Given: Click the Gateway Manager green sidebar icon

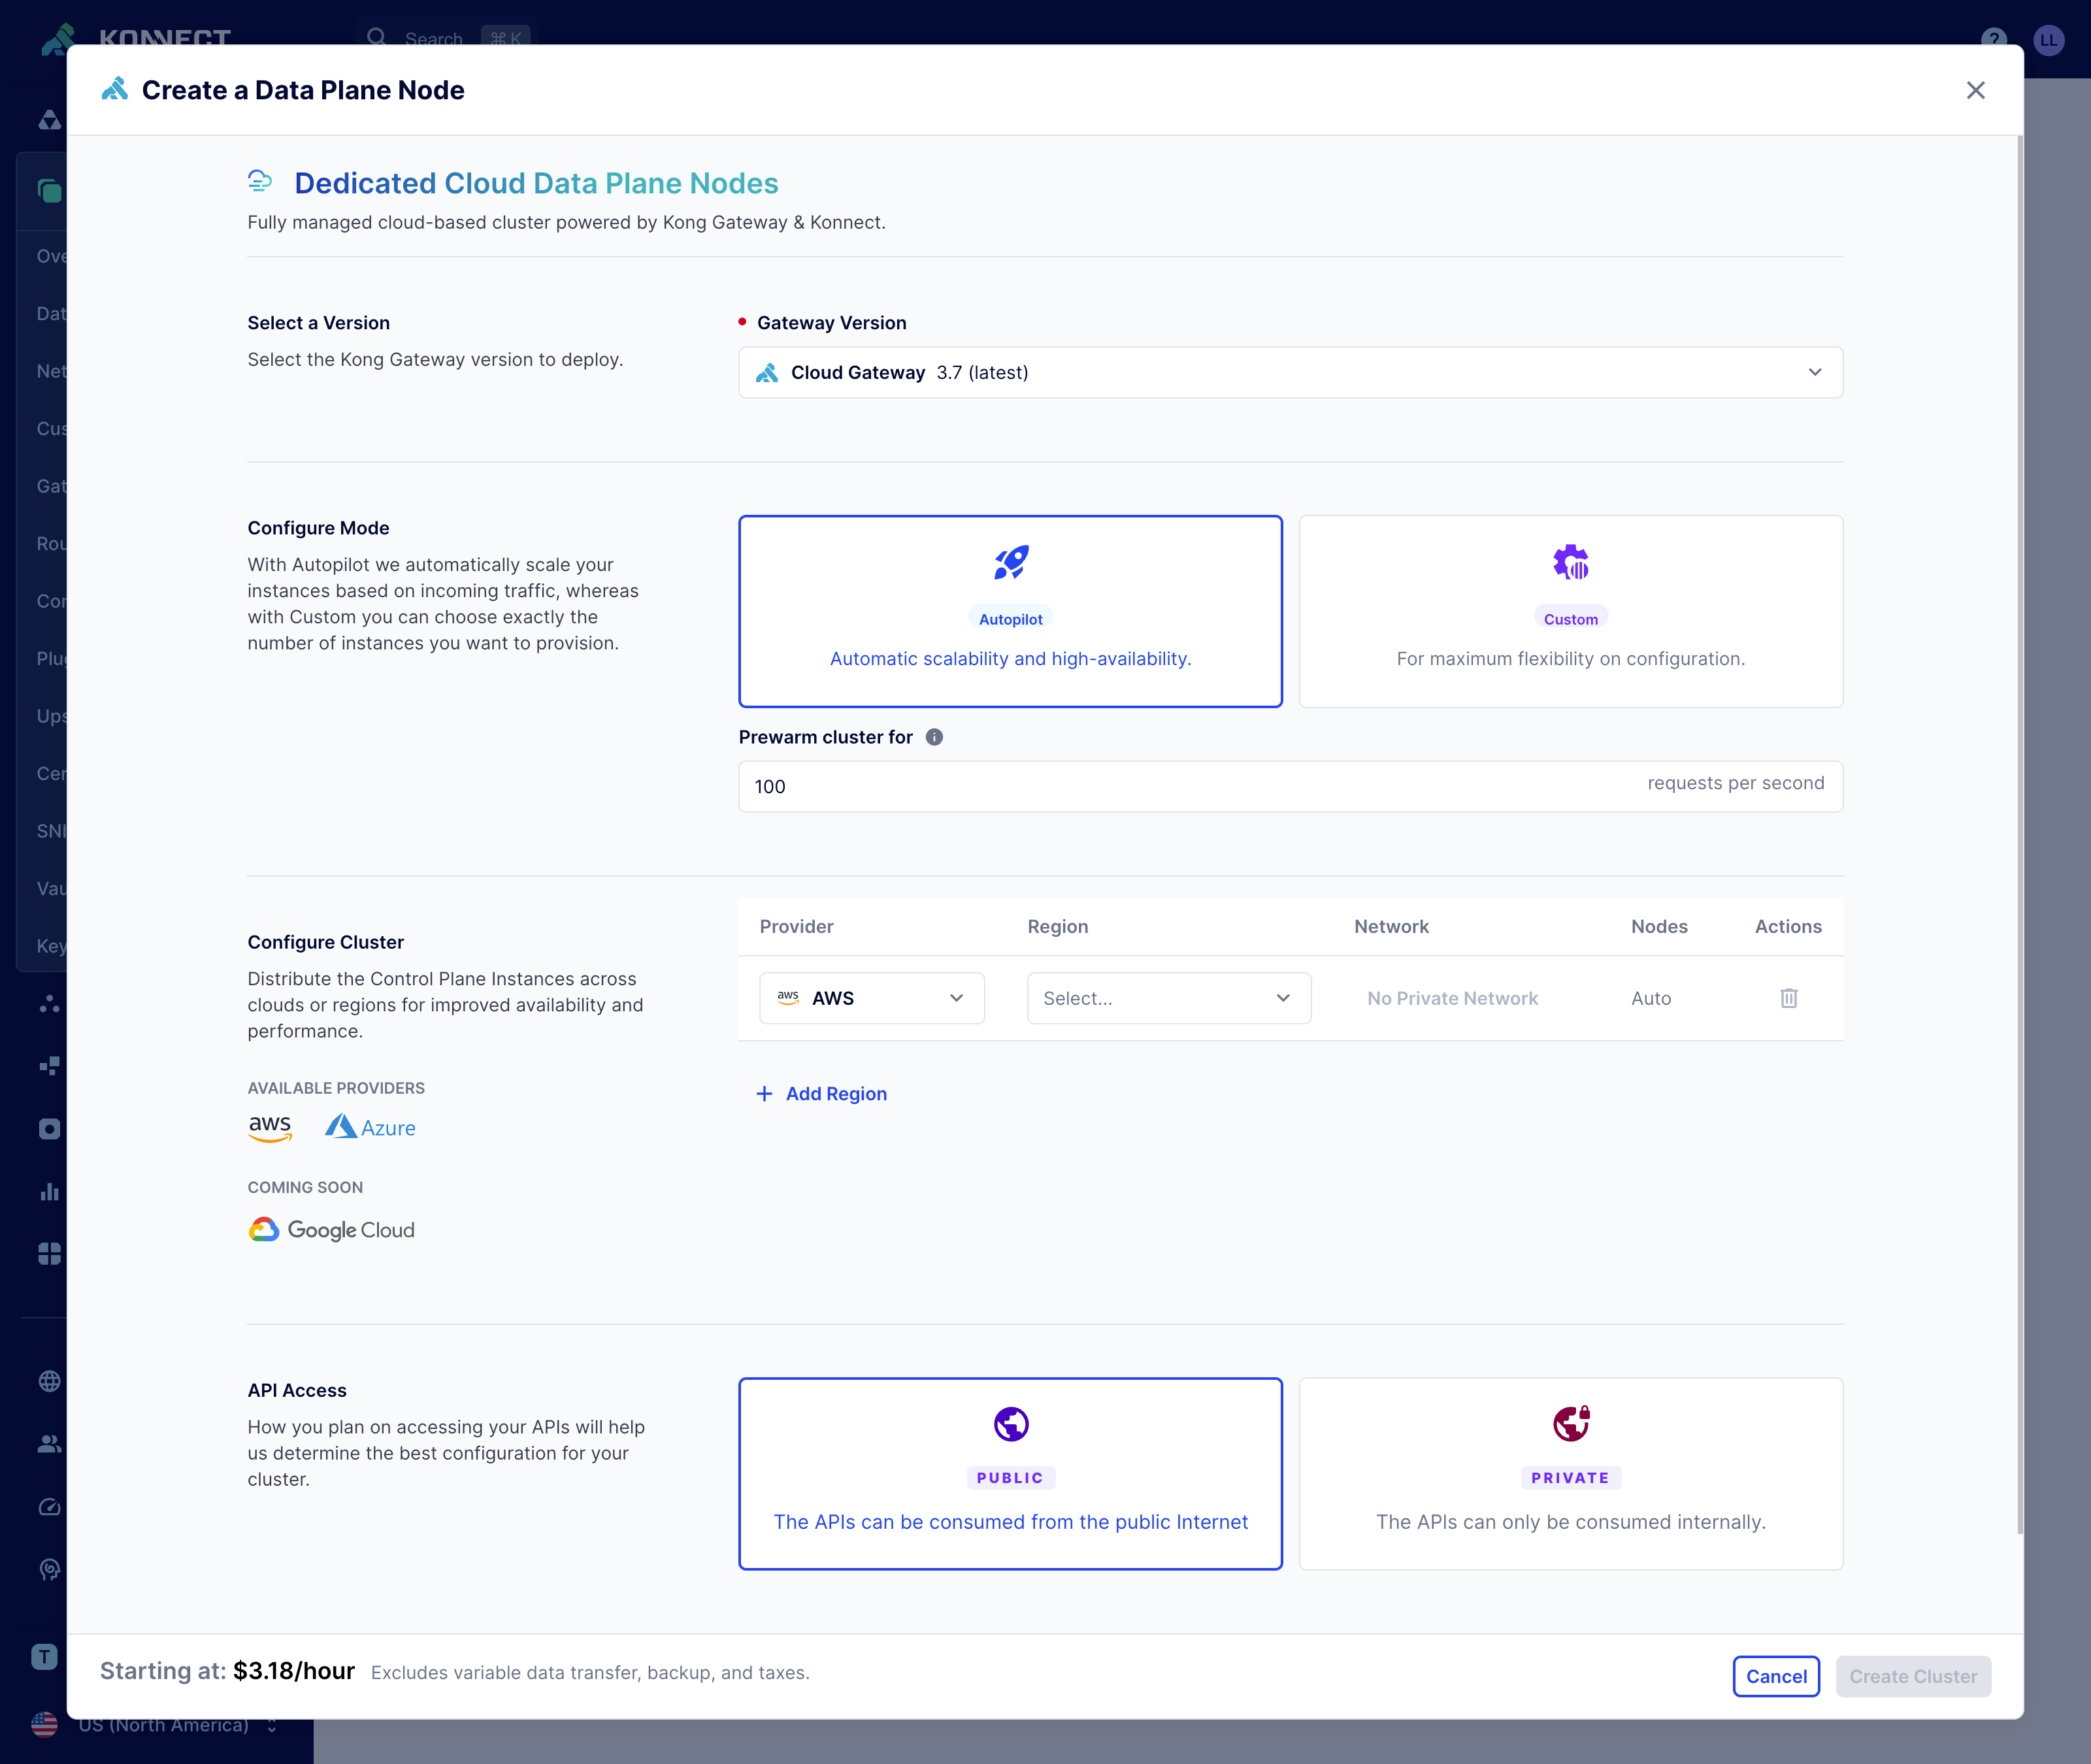Looking at the screenshot, I should coord(50,190).
